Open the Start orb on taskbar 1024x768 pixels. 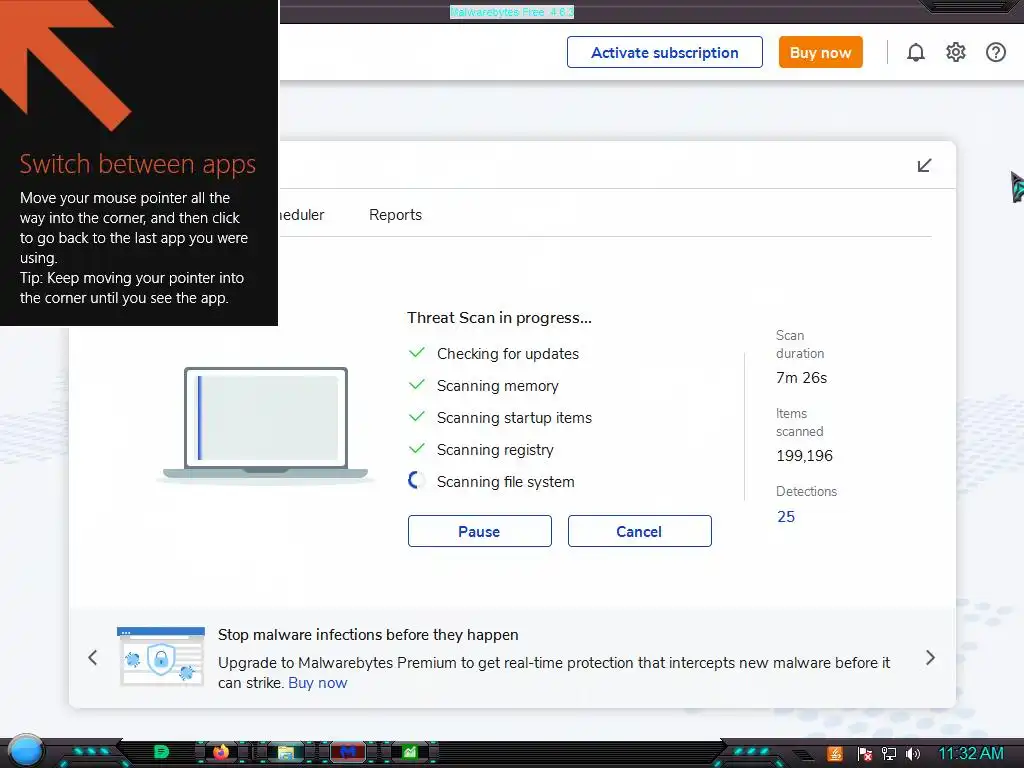(x=26, y=751)
